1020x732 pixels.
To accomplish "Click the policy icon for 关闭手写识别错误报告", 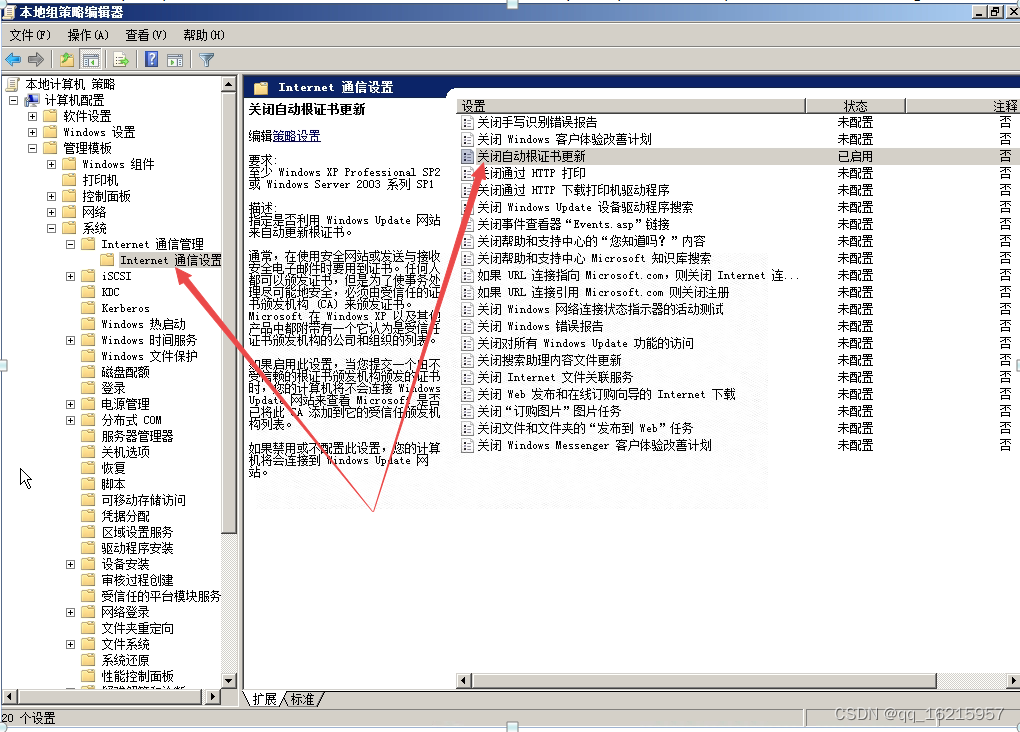I will point(466,122).
